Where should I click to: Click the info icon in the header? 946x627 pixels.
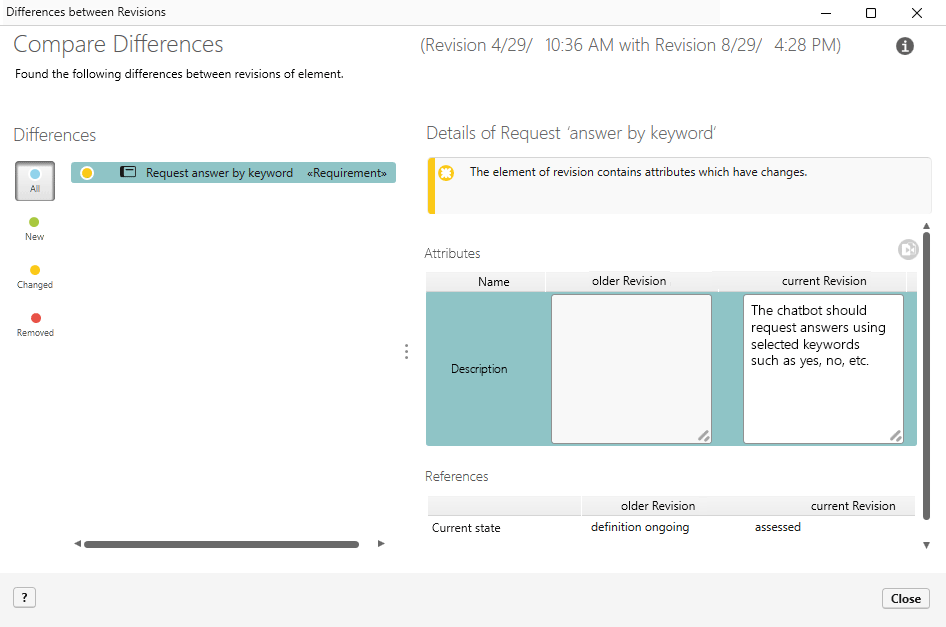click(905, 46)
